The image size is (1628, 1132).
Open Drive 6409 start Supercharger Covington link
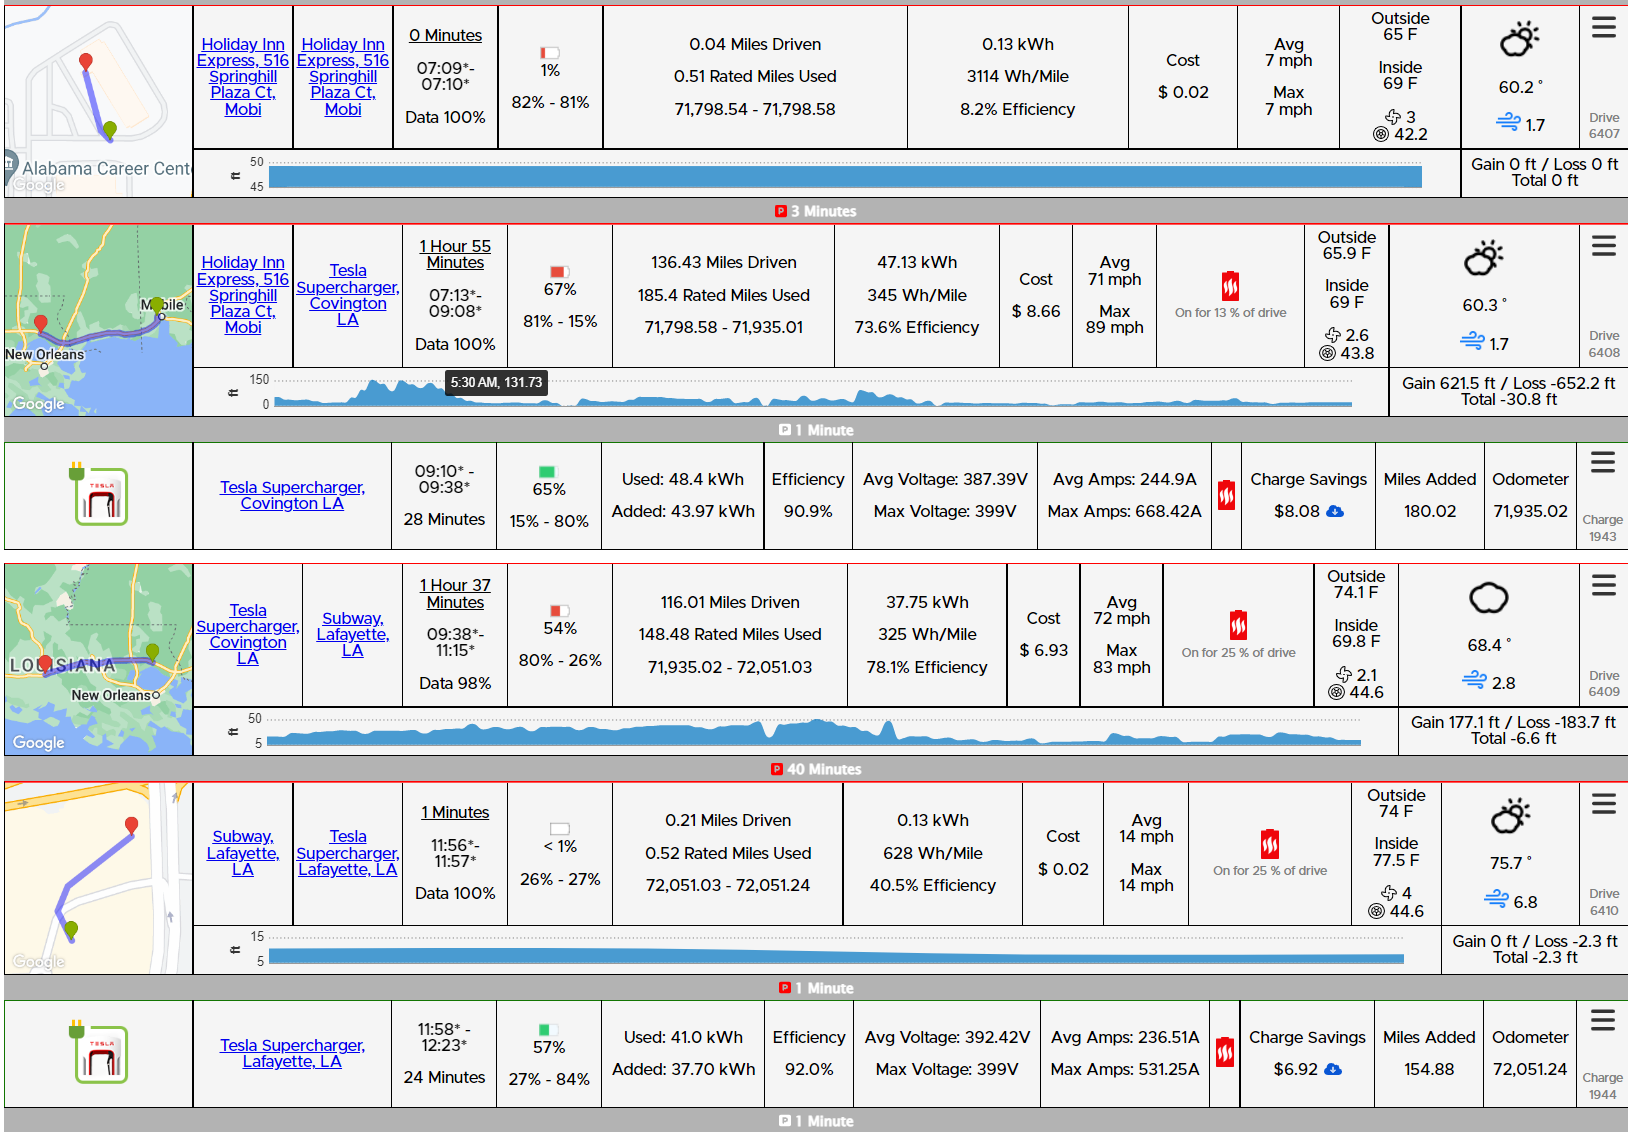248,634
